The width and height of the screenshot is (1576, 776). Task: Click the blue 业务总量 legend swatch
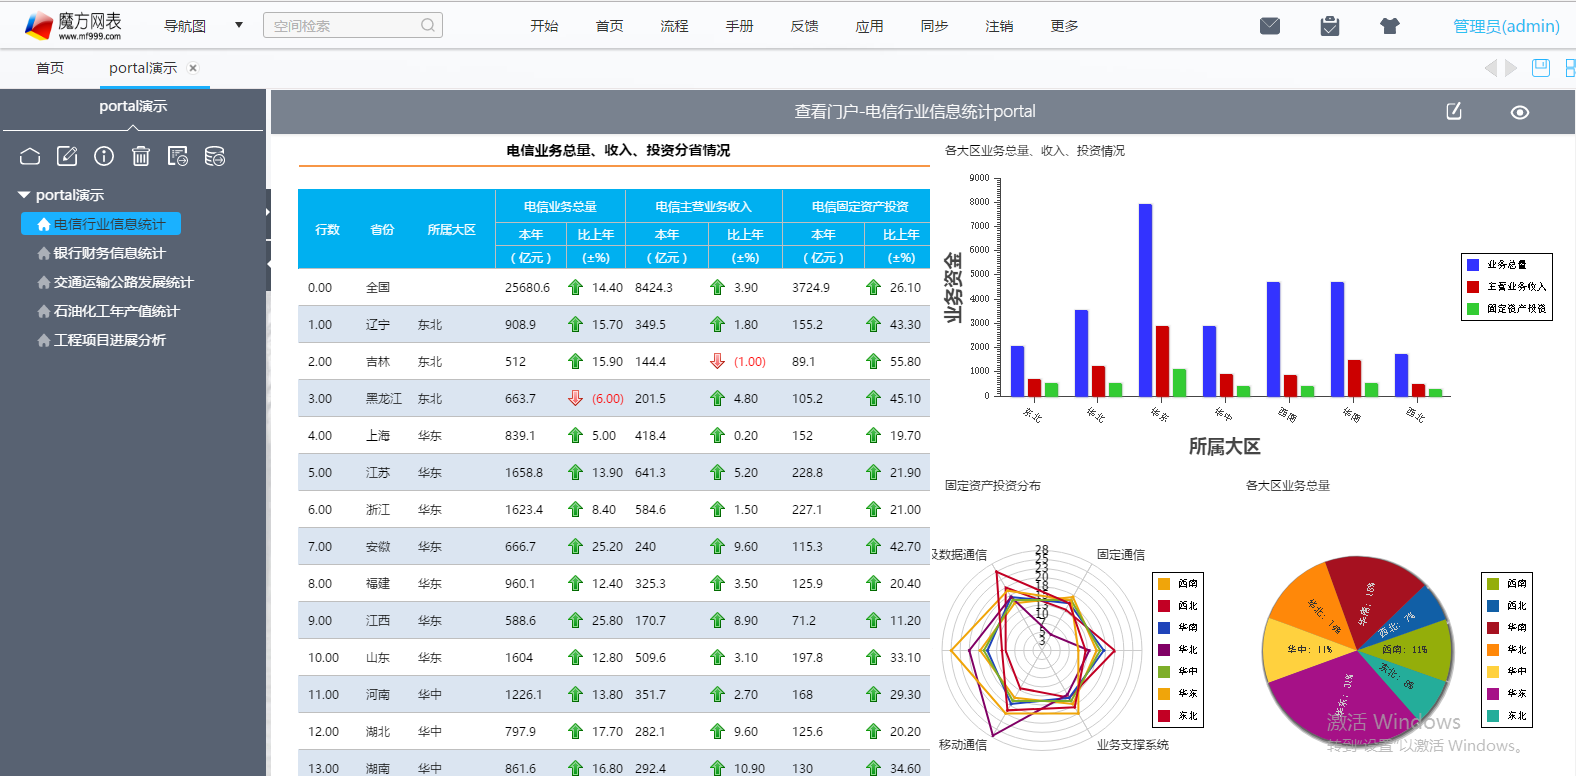click(1473, 265)
